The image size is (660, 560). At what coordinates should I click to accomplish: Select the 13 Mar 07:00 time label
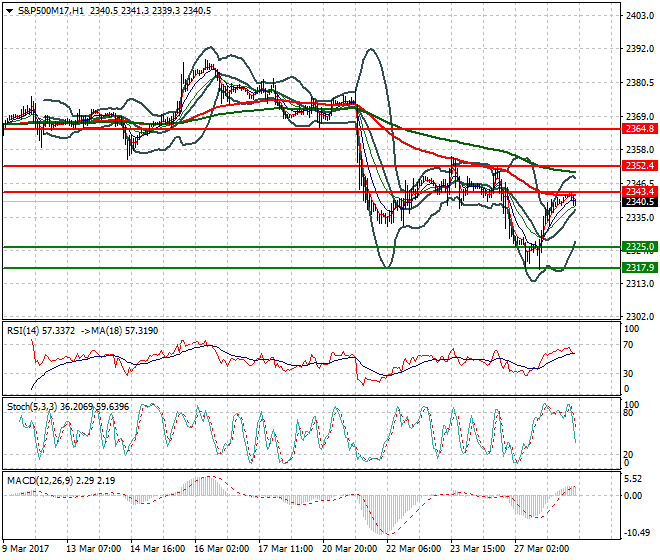[93, 549]
